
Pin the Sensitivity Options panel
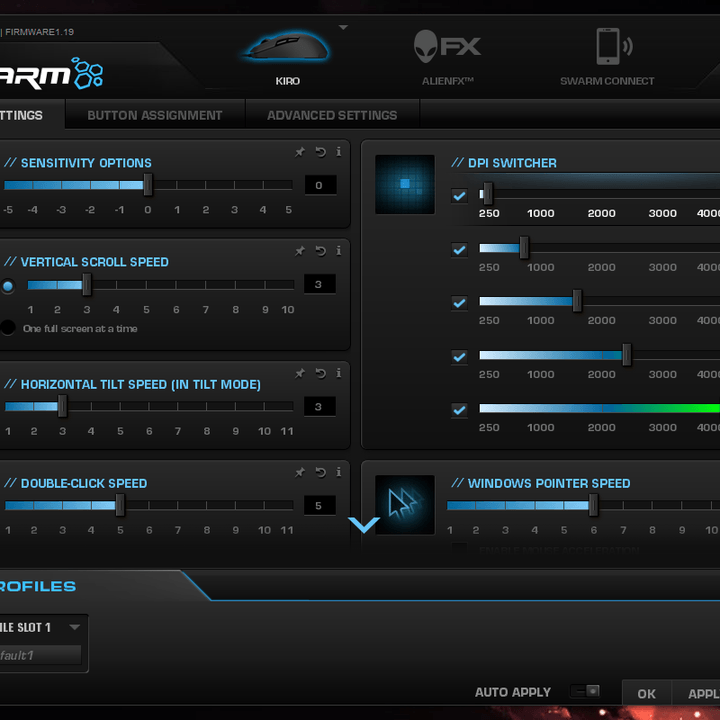(300, 152)
